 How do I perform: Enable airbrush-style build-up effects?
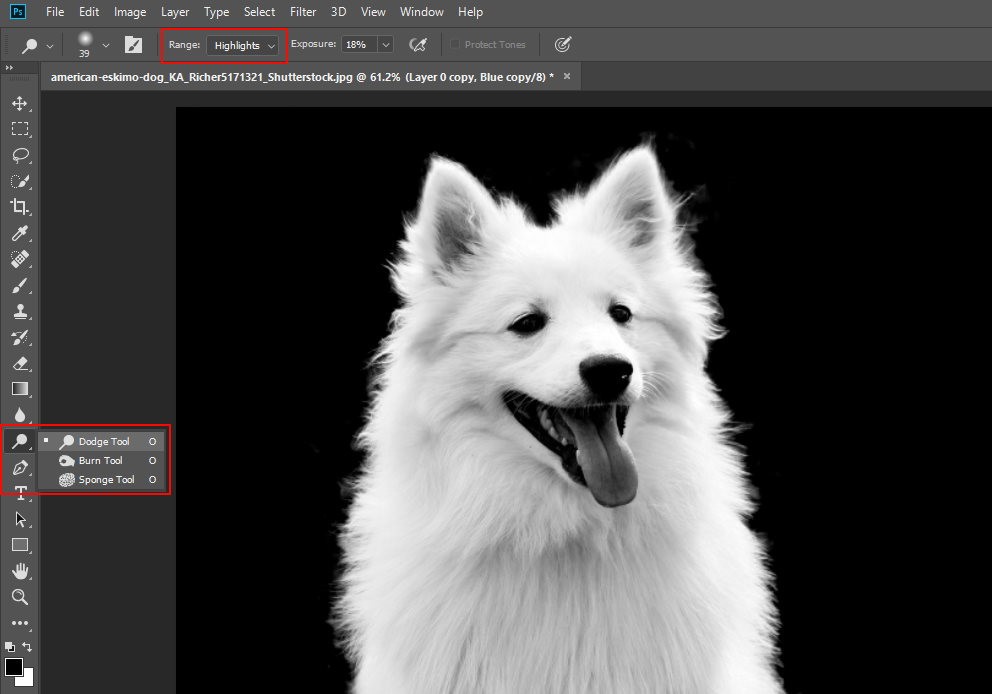(418, 44)
